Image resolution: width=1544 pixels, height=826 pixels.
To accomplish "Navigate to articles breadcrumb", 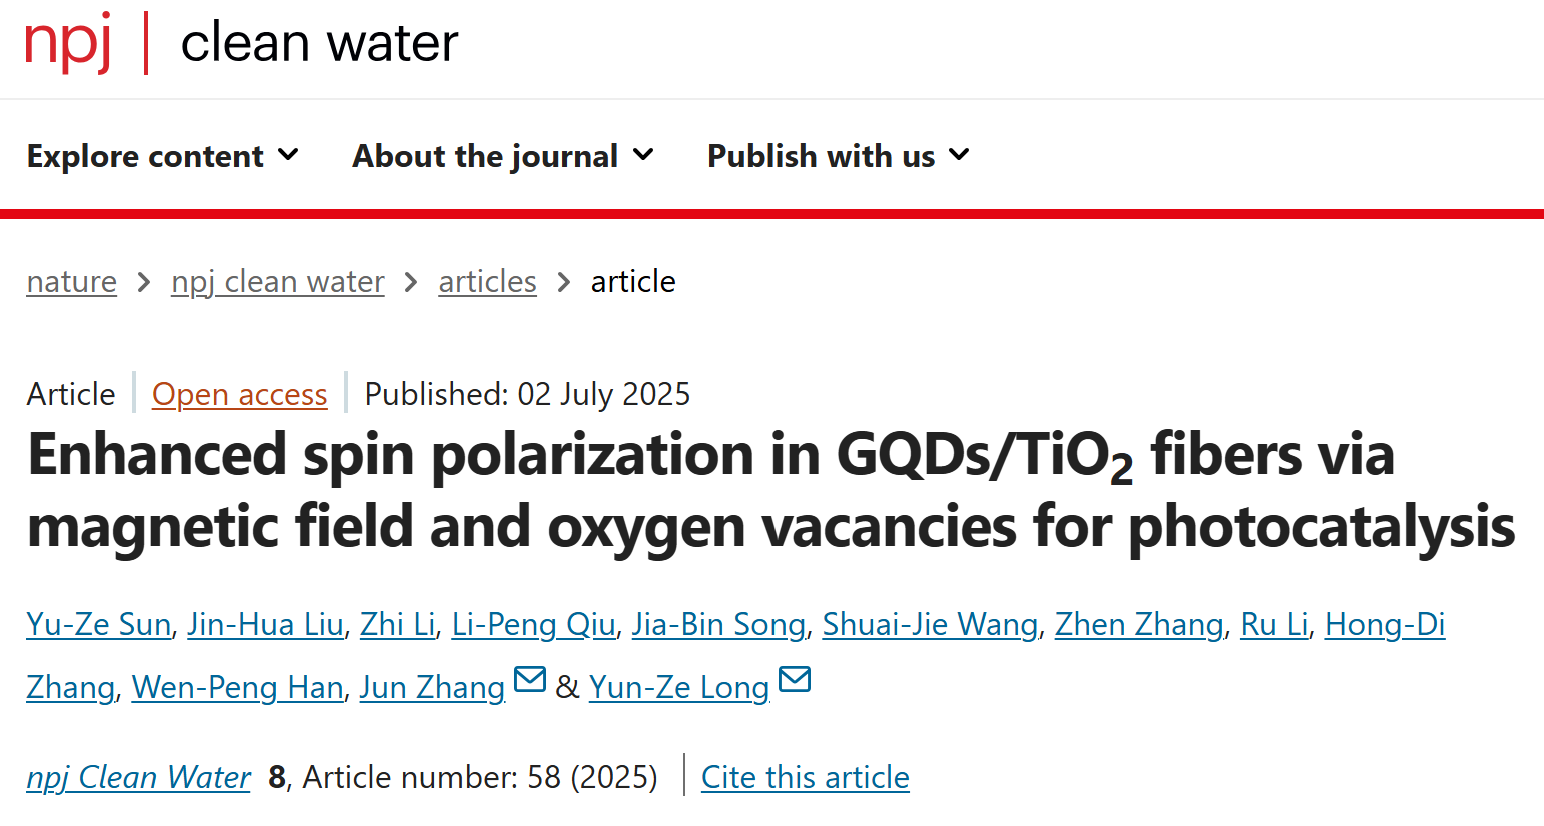I will coord(487,282).
